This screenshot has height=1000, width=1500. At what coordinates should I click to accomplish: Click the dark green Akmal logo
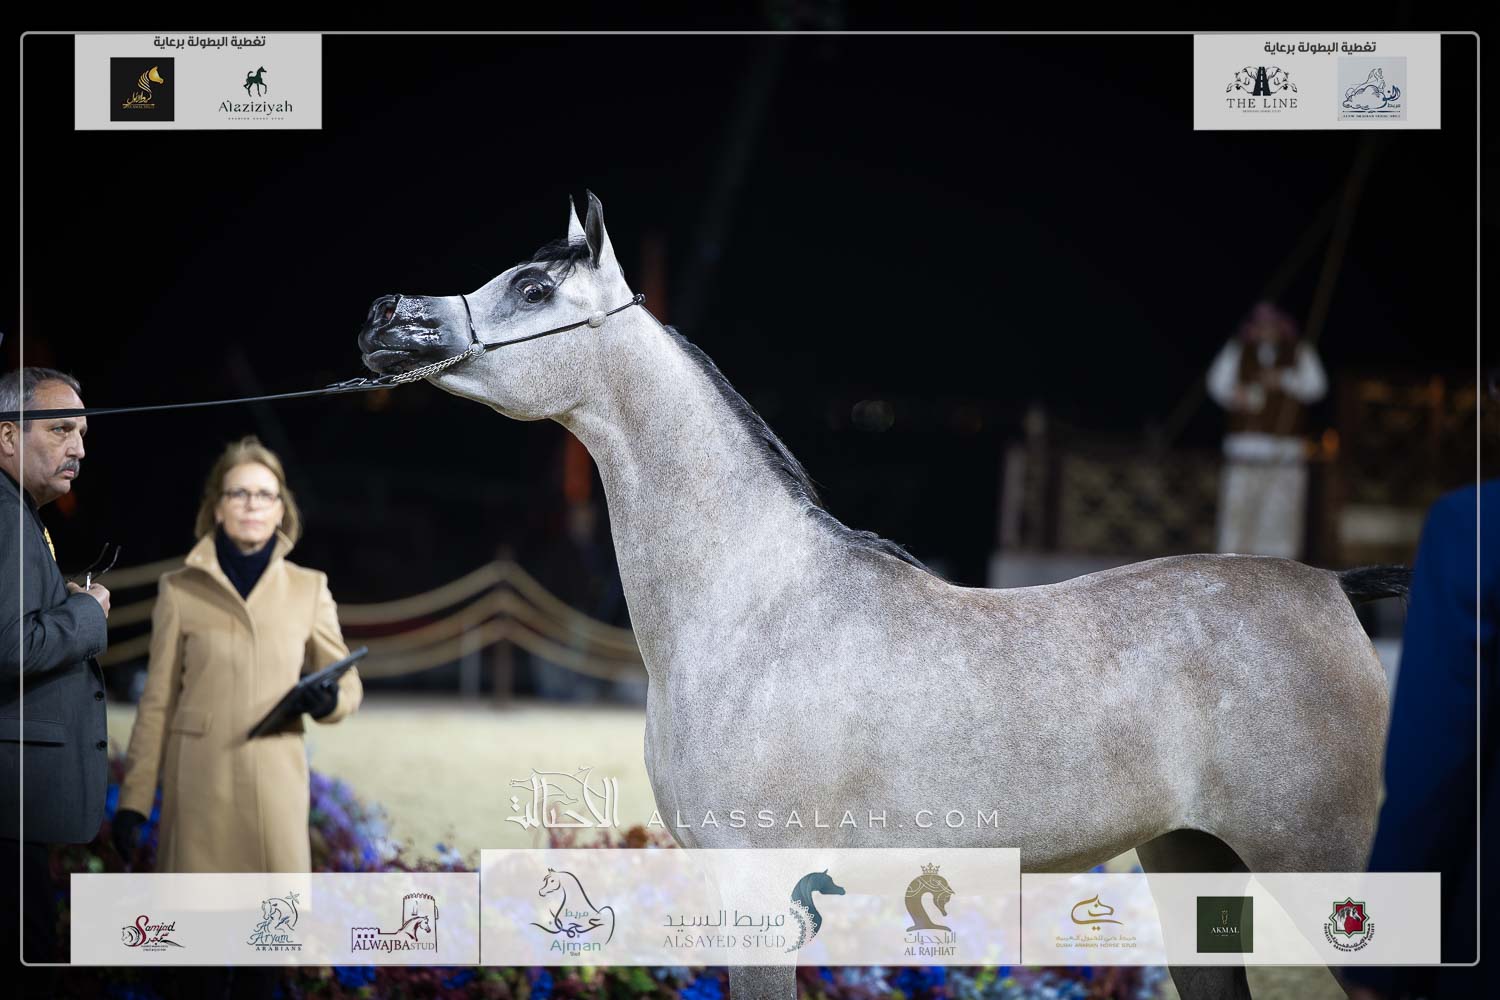coord(1224,924)
